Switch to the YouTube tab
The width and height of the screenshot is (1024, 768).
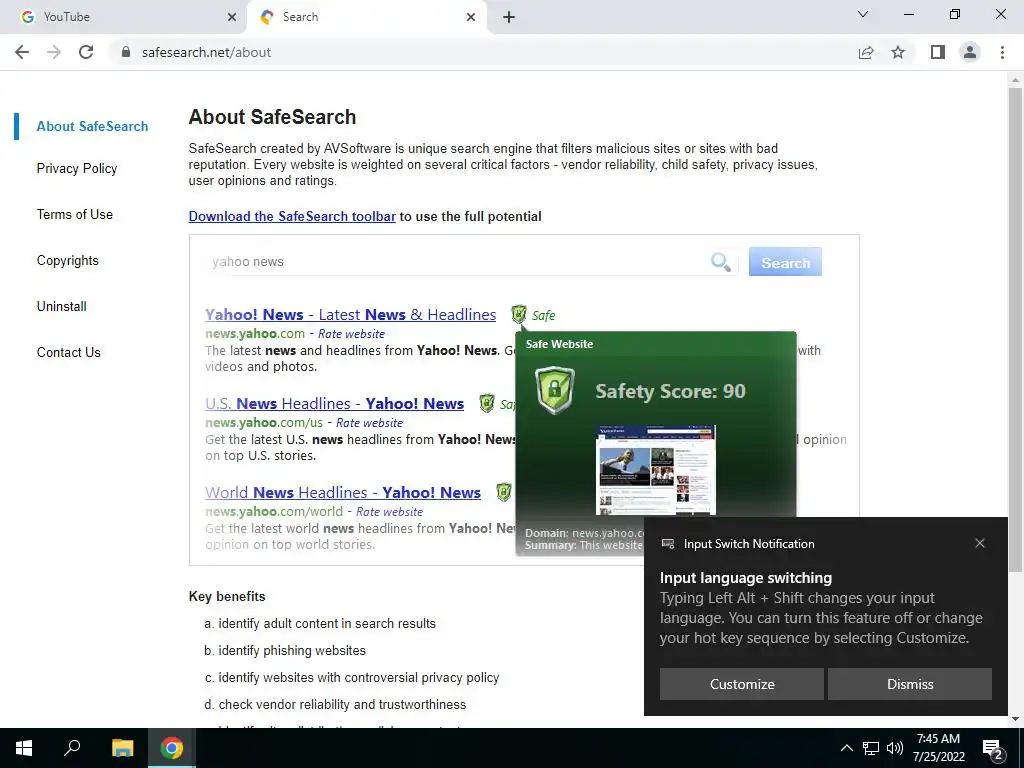[123, 17]
